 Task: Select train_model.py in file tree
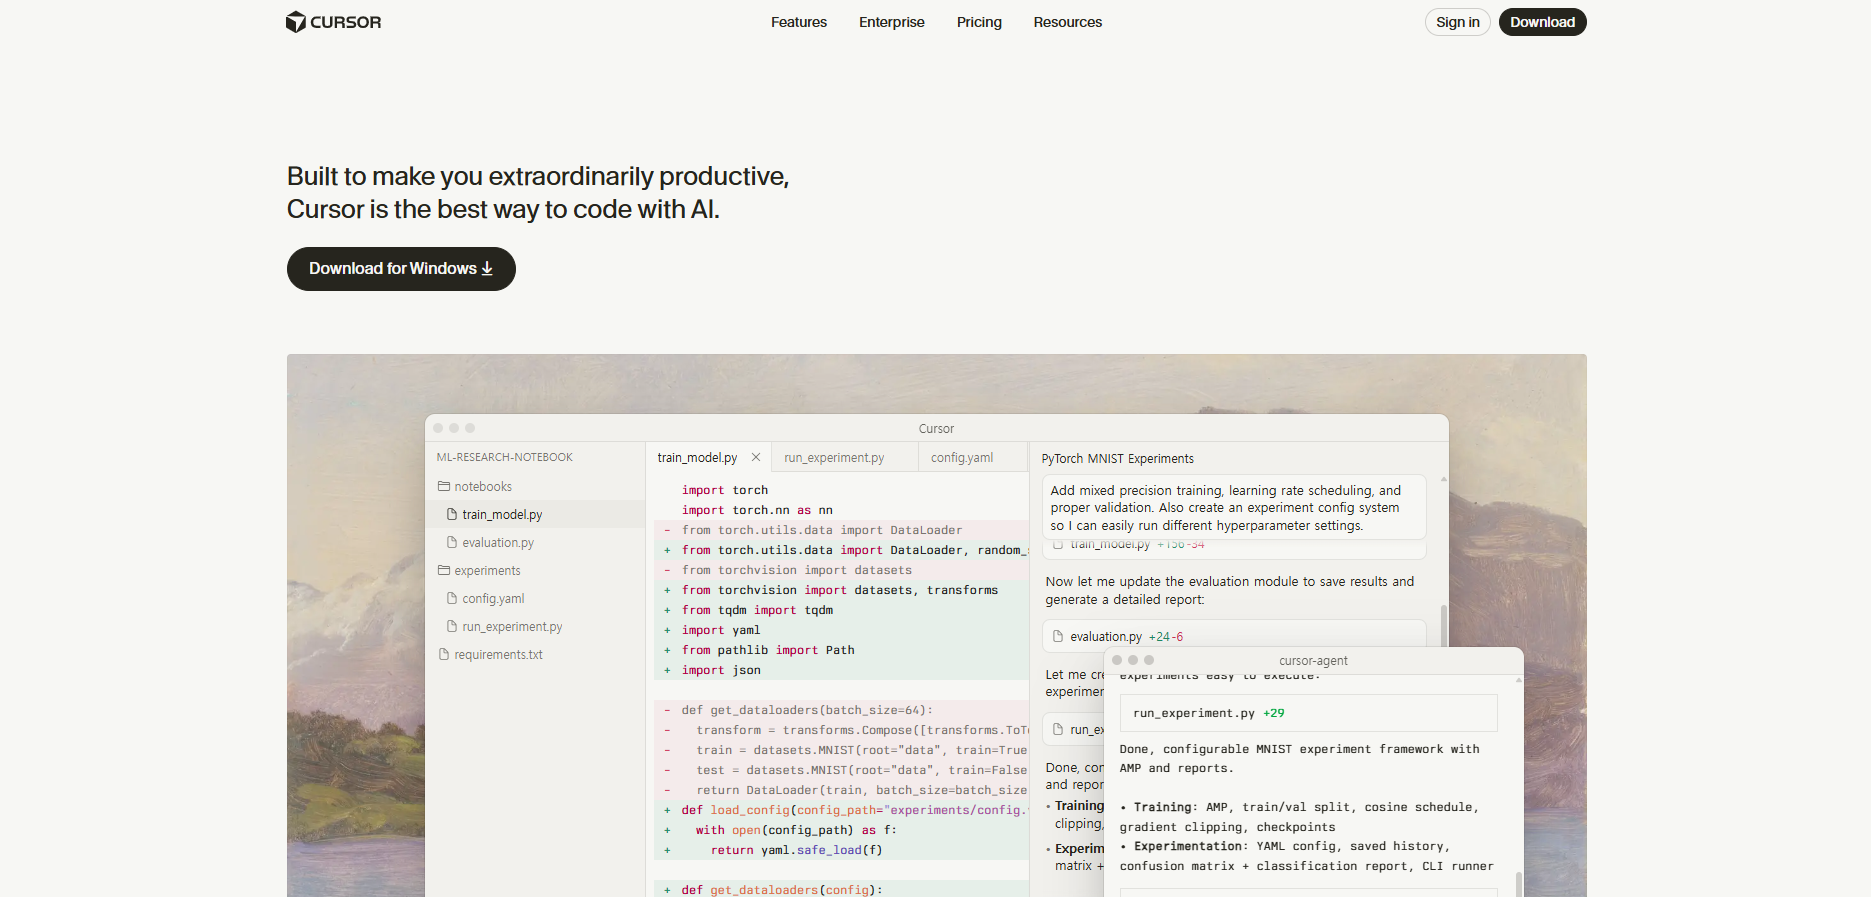coord(502,515)
